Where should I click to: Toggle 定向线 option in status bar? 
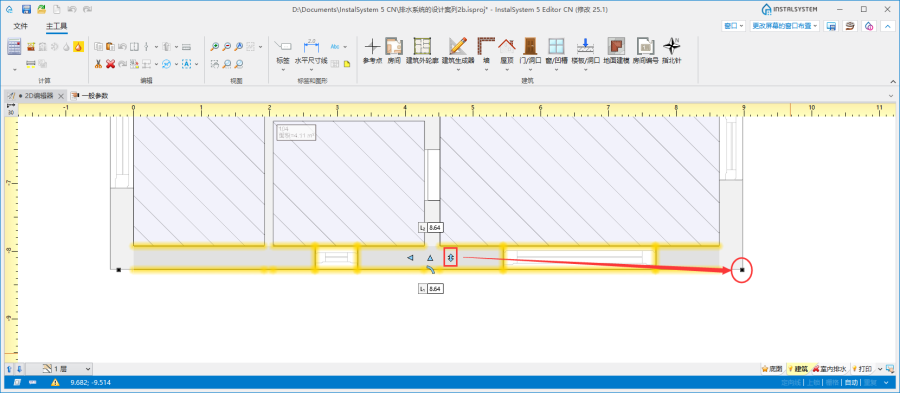click(x=792, y=383)
